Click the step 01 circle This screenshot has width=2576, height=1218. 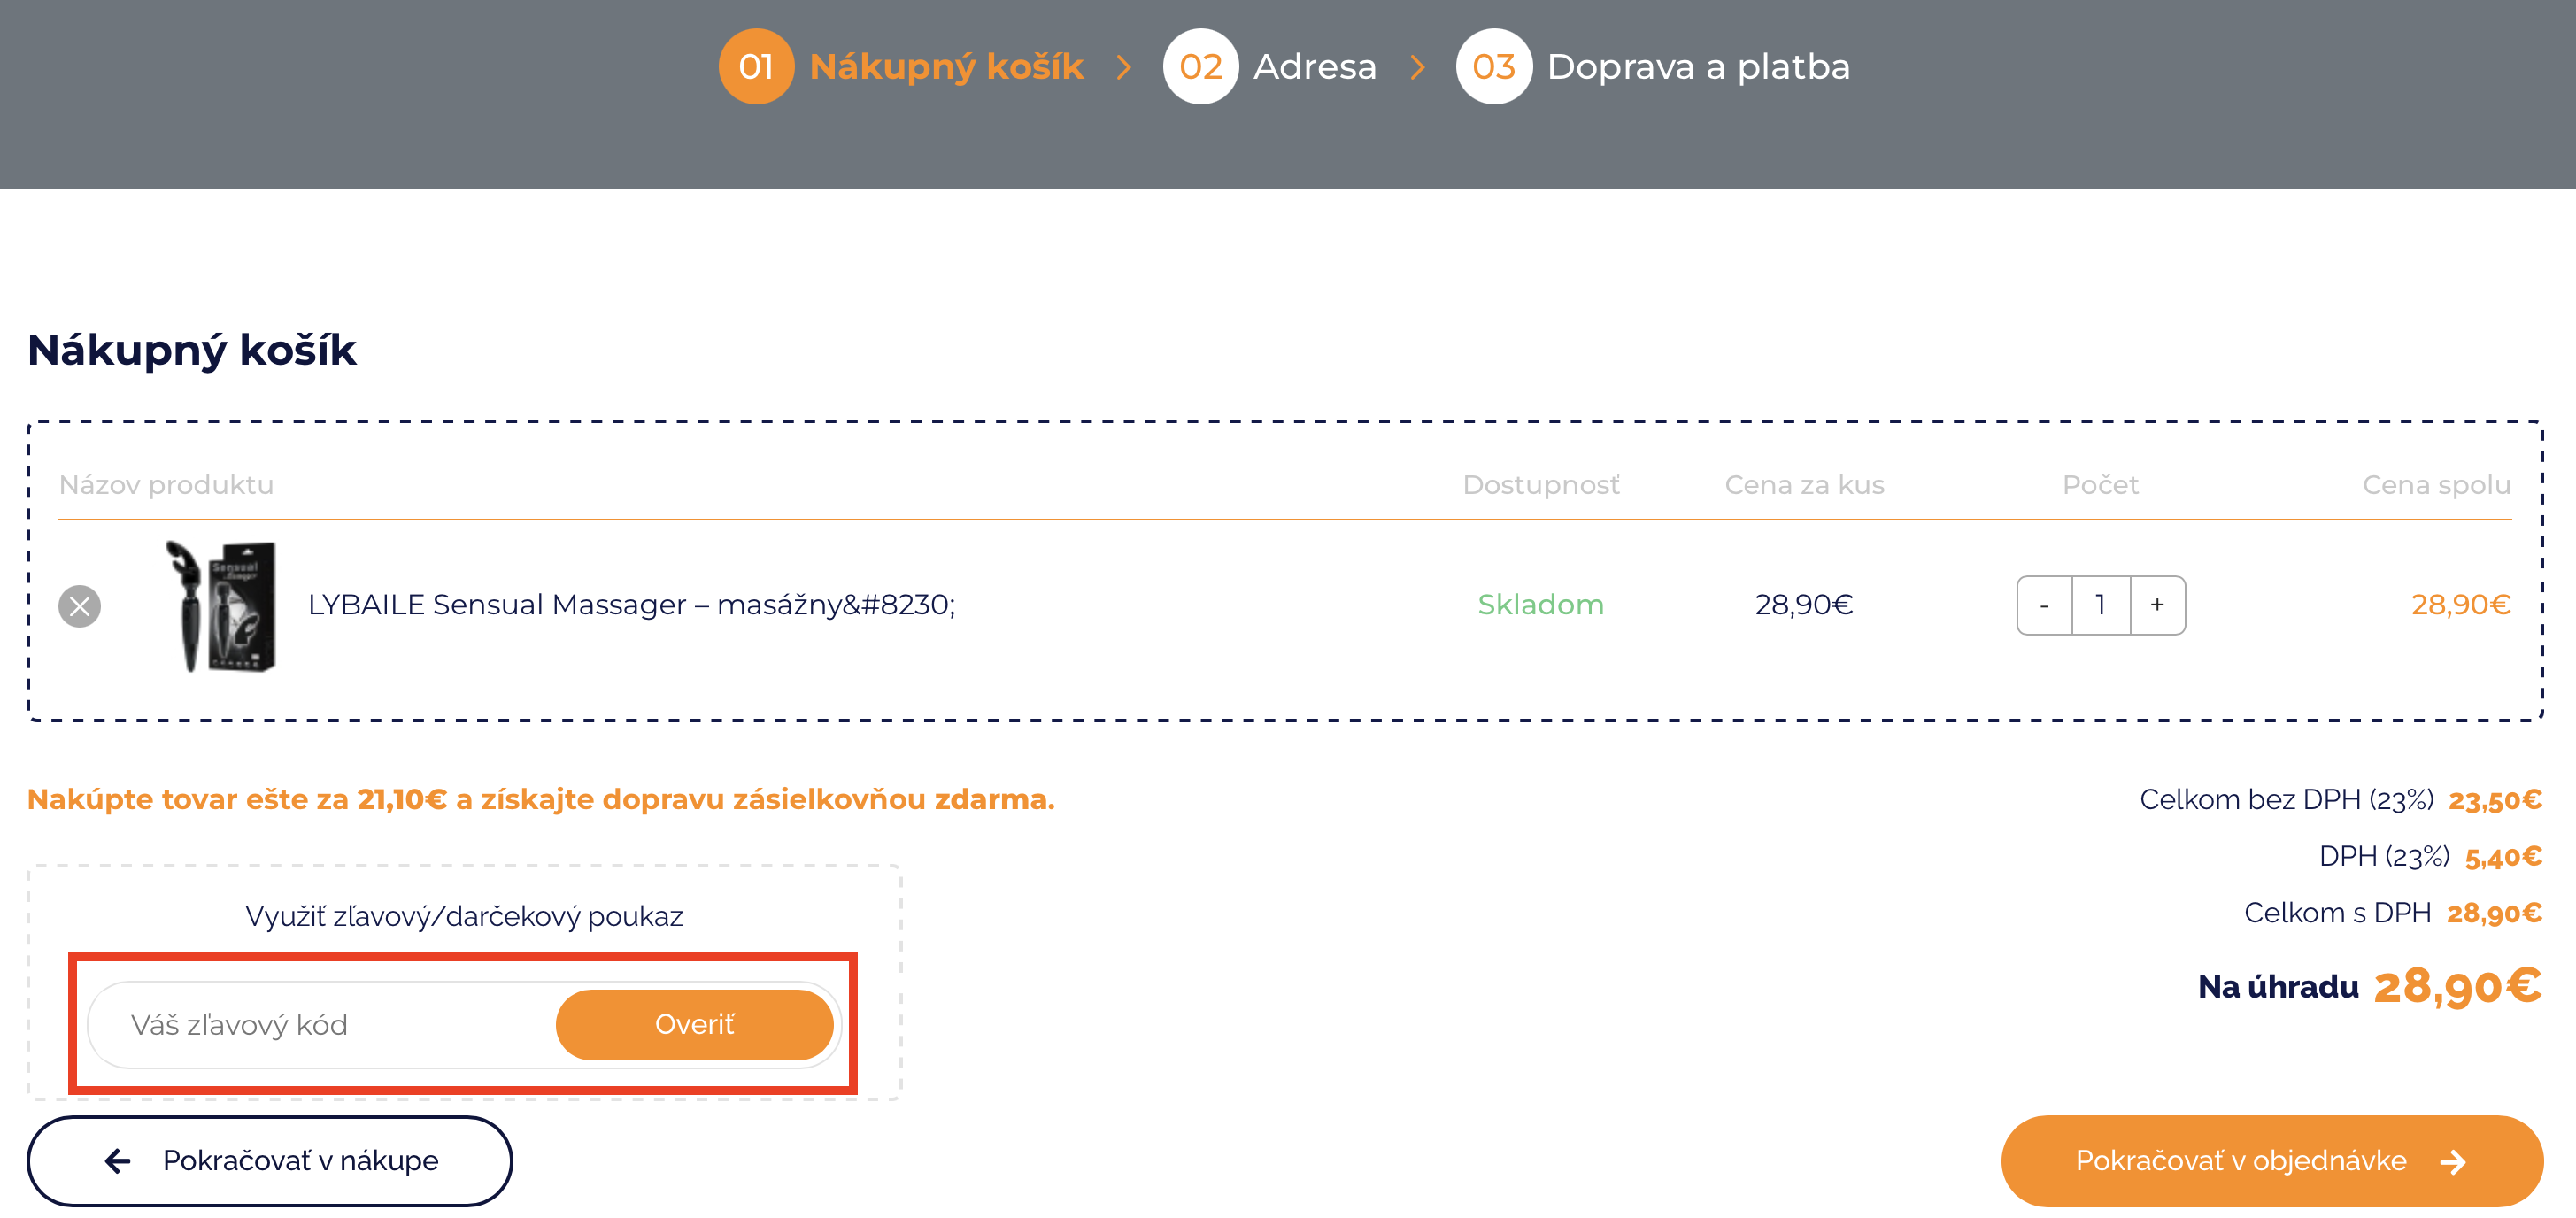pyautogui.click(x=756, y=67)
